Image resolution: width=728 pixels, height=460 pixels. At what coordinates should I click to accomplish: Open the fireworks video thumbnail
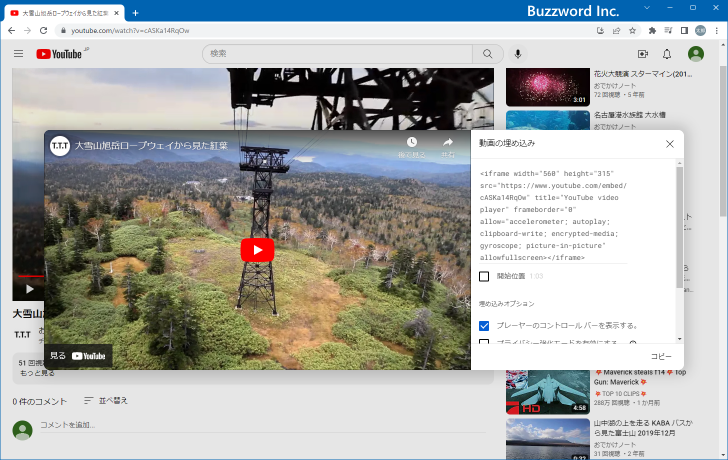coord(548,87)
